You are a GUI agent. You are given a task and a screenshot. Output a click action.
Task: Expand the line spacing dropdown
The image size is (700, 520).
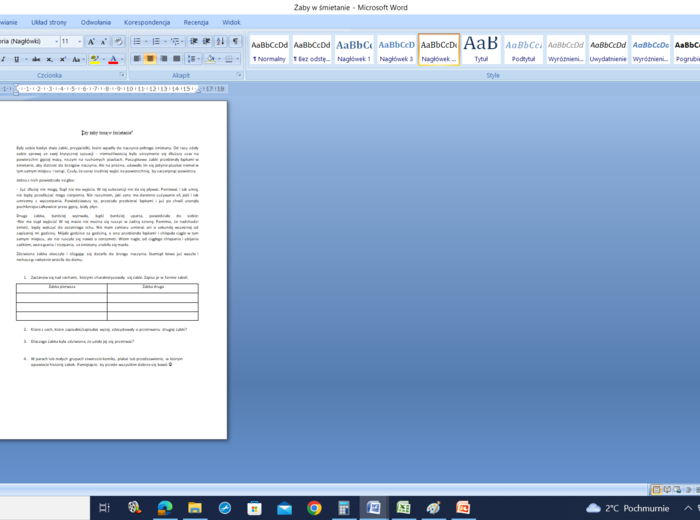pos(199,59)
